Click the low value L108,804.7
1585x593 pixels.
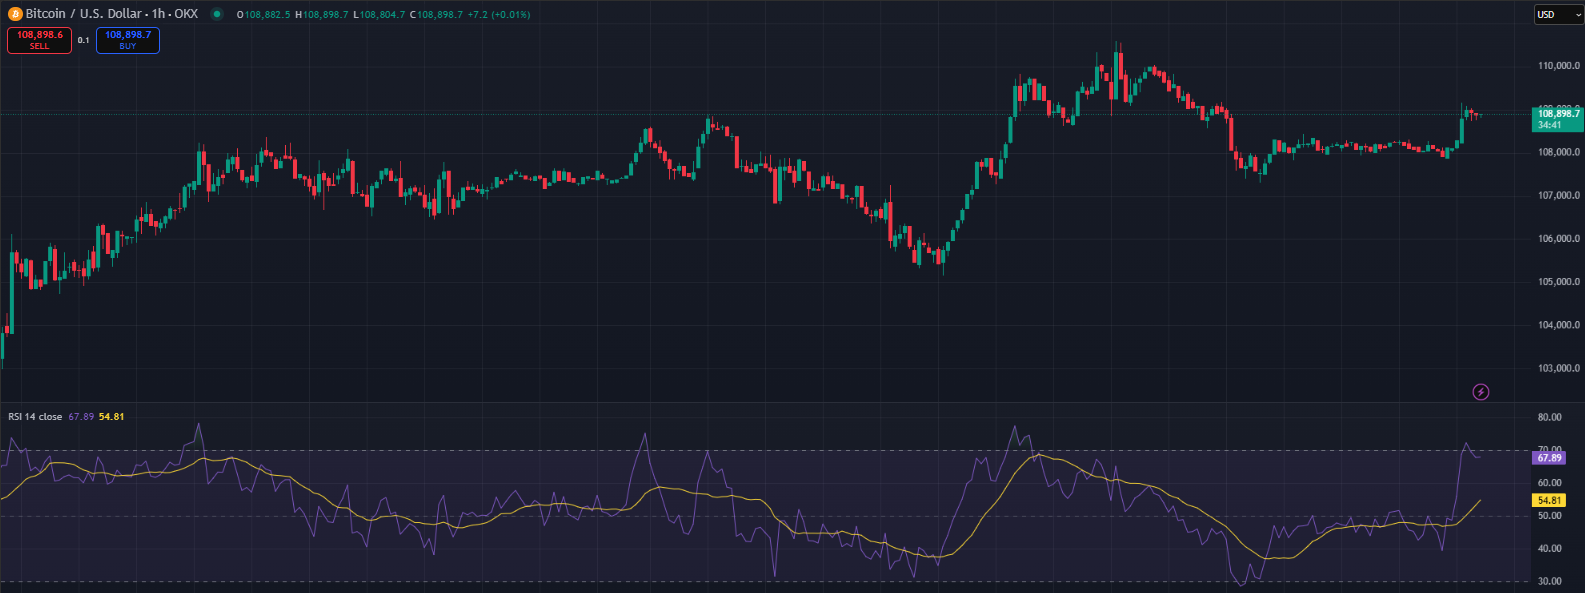point(379,15)
